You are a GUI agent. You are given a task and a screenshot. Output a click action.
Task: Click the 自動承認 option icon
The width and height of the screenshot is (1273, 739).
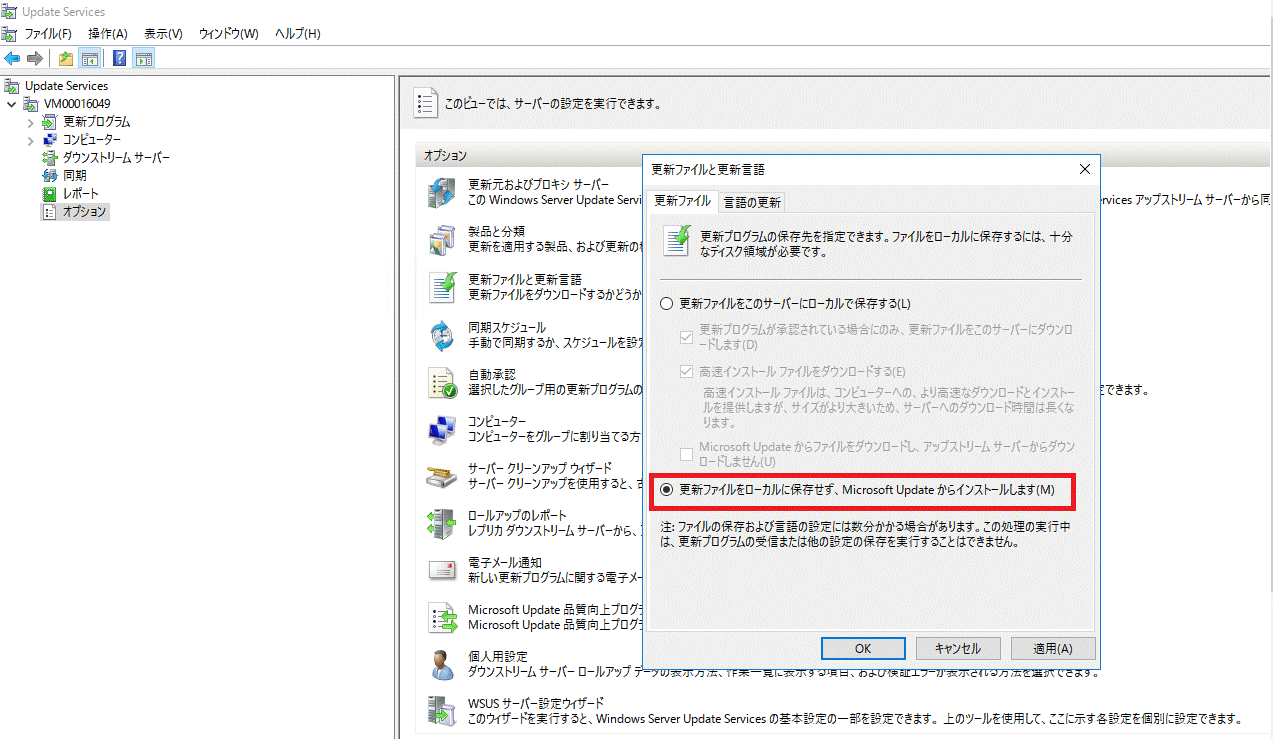[442, 382]
